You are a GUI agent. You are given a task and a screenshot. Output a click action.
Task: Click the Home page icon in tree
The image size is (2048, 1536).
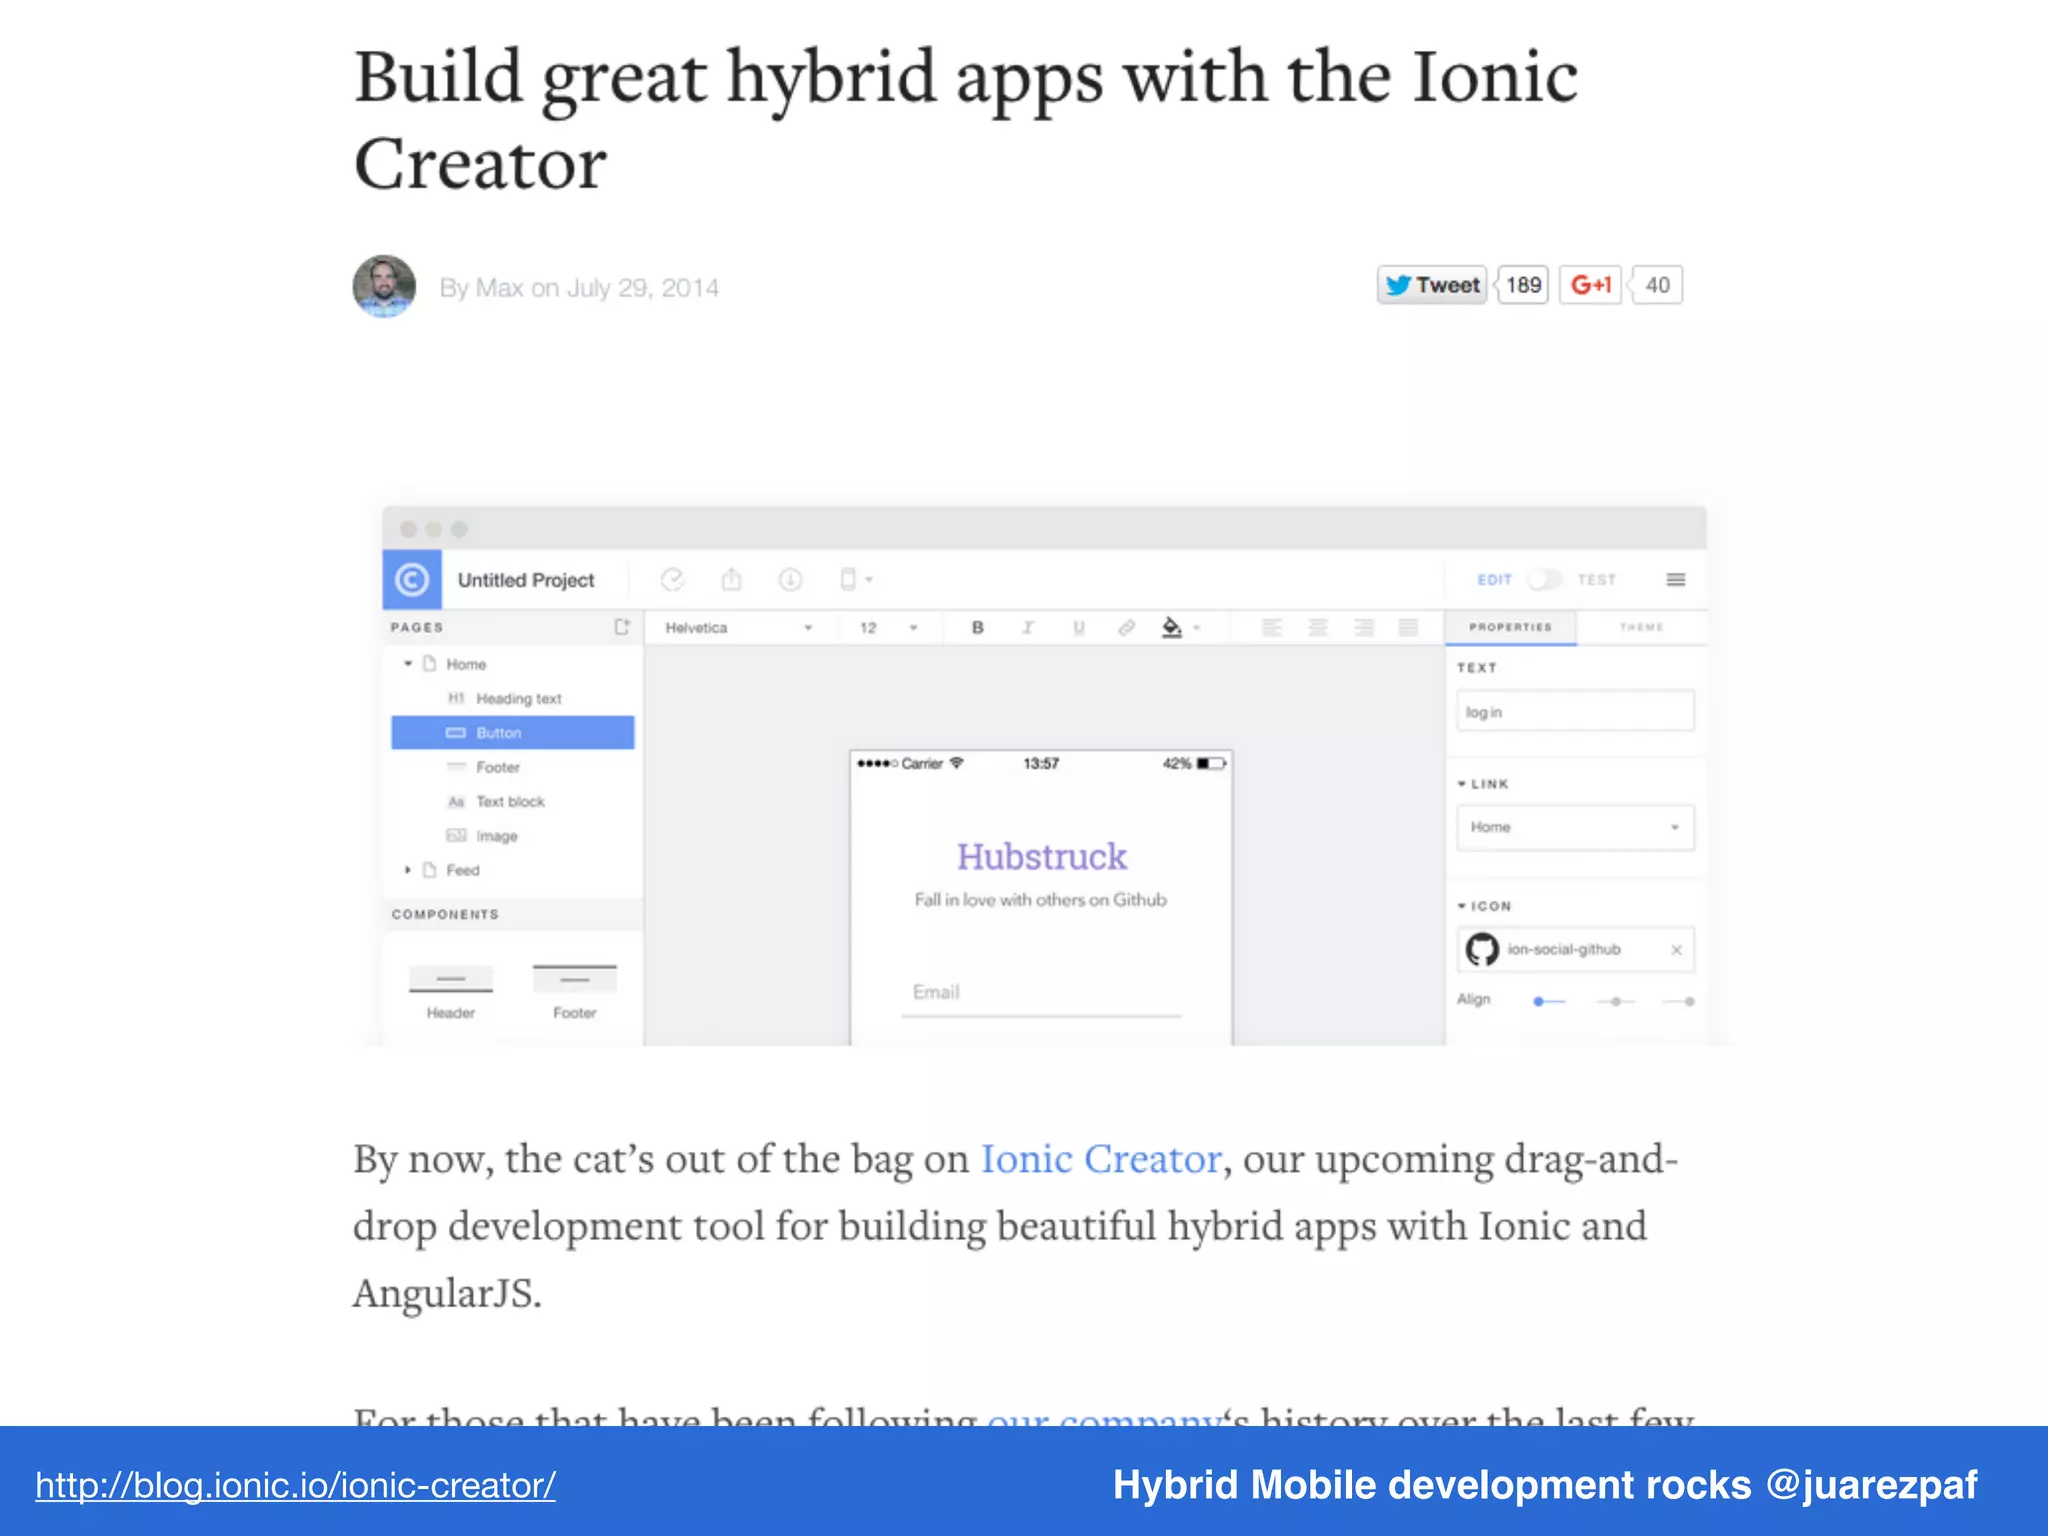tap(430, 664)
